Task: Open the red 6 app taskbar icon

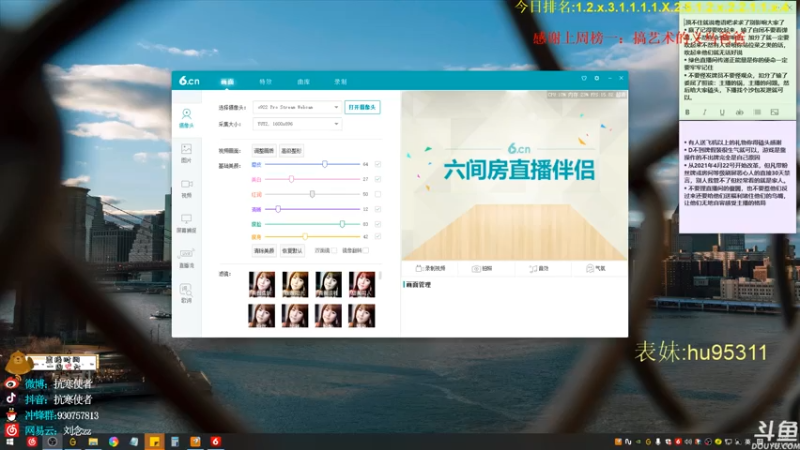Action: coord(216,442)
